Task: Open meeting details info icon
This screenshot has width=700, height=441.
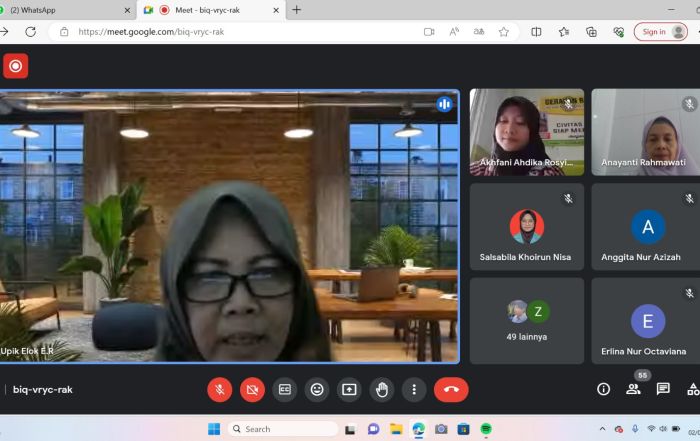Action: pyautogui.click(x=603, y=389)
